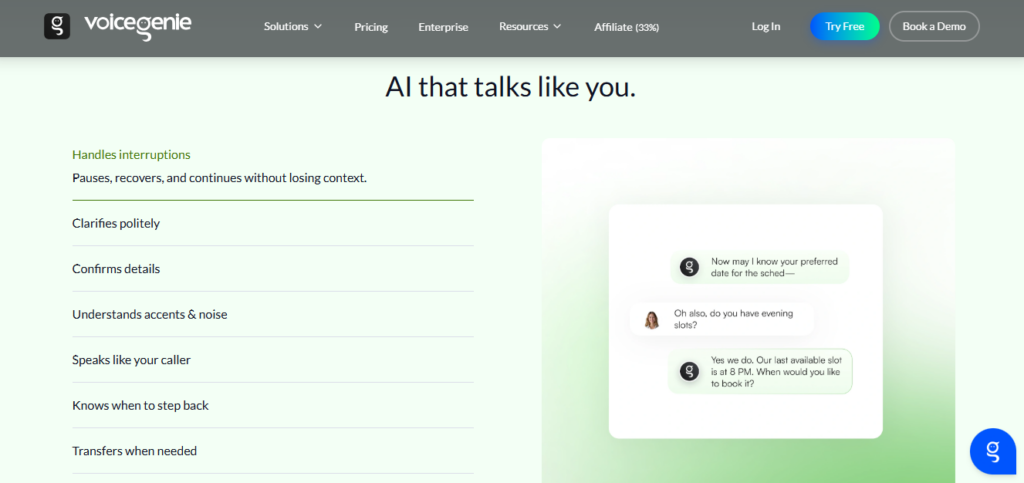The height and width of the screenshot is (483, 1024).
Task: Expand the Transfers when needed item
Action: coord(273,451)
